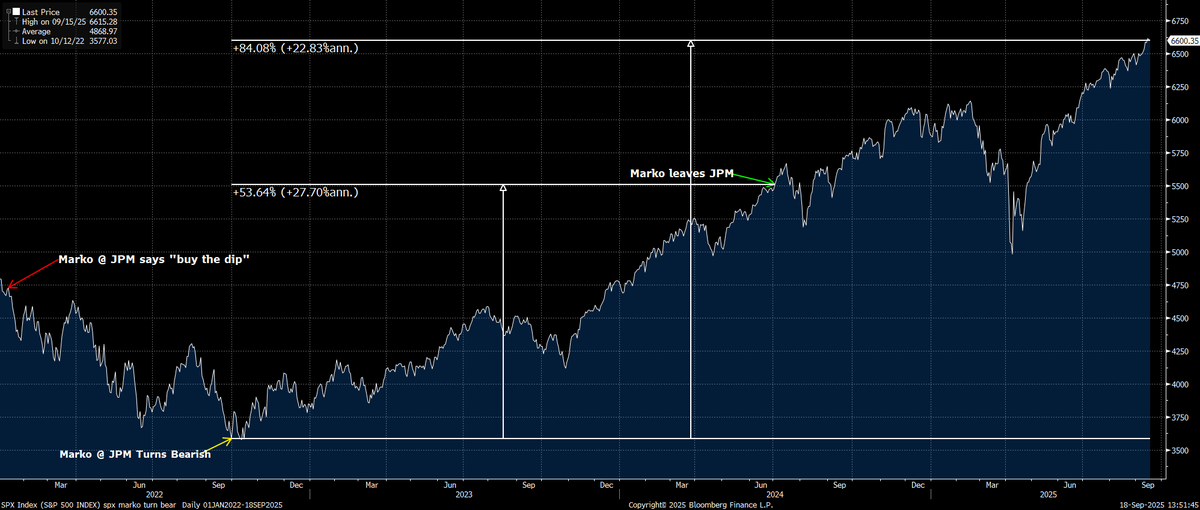
Task: Select the Average legend row
Action: [65, 30]
